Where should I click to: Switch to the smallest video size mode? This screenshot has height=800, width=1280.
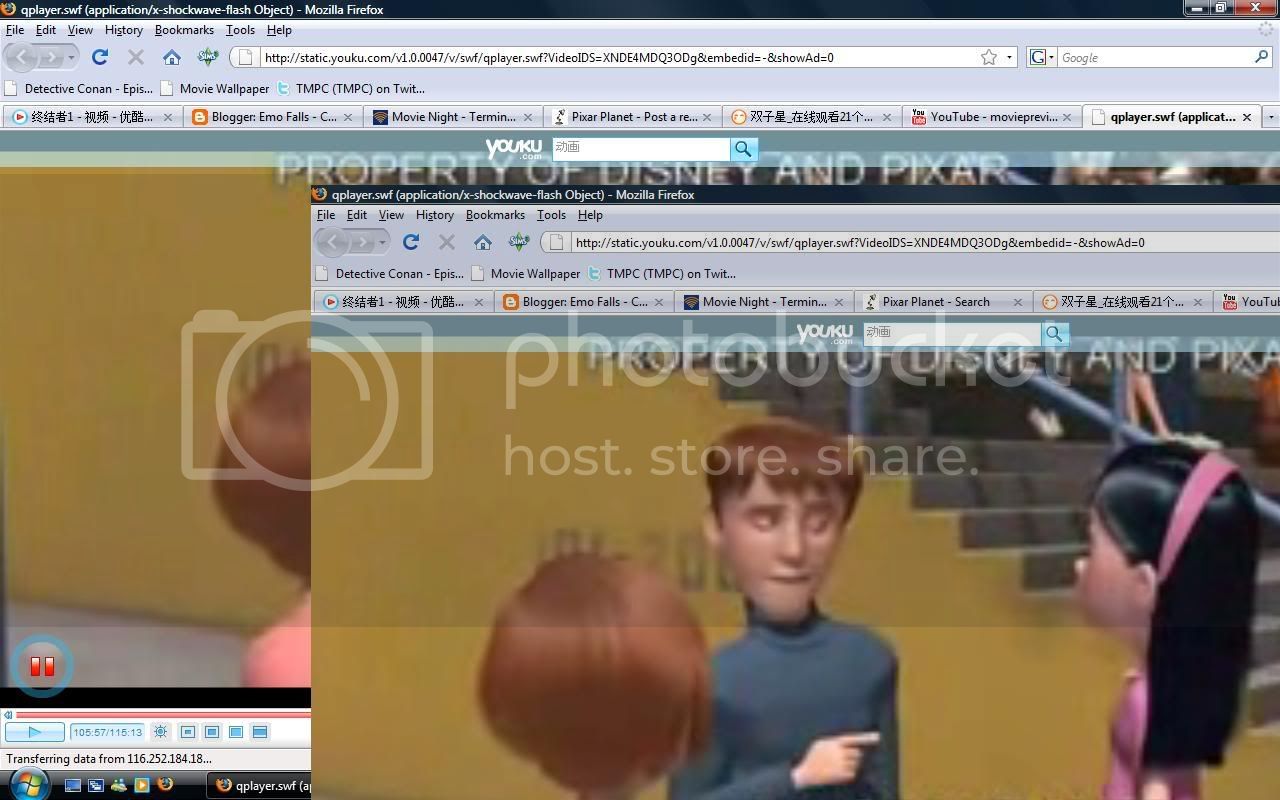[187, 732]
